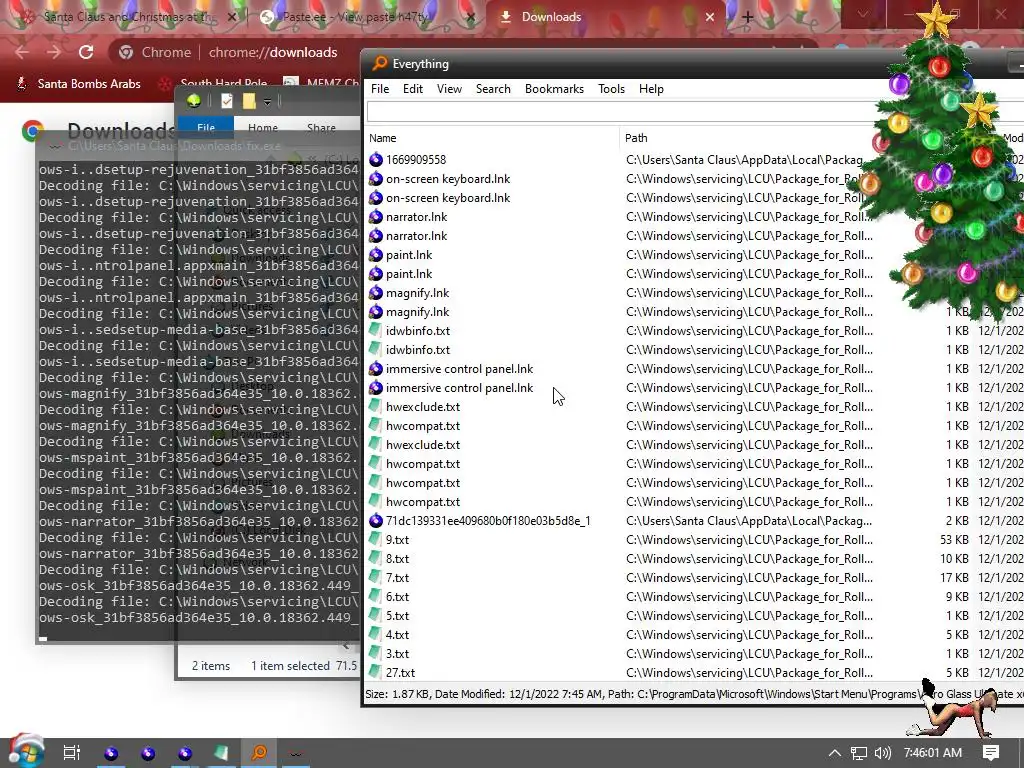Open the Bookmarks menu in Everything

(x=554, y=89)
